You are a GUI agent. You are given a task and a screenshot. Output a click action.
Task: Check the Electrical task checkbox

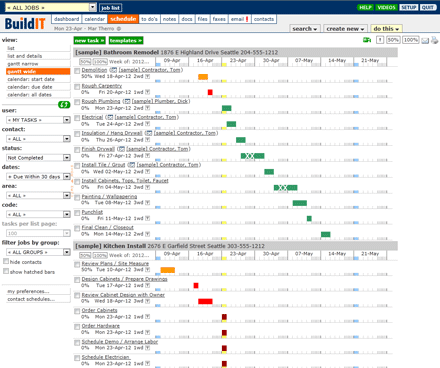point(77,118)
